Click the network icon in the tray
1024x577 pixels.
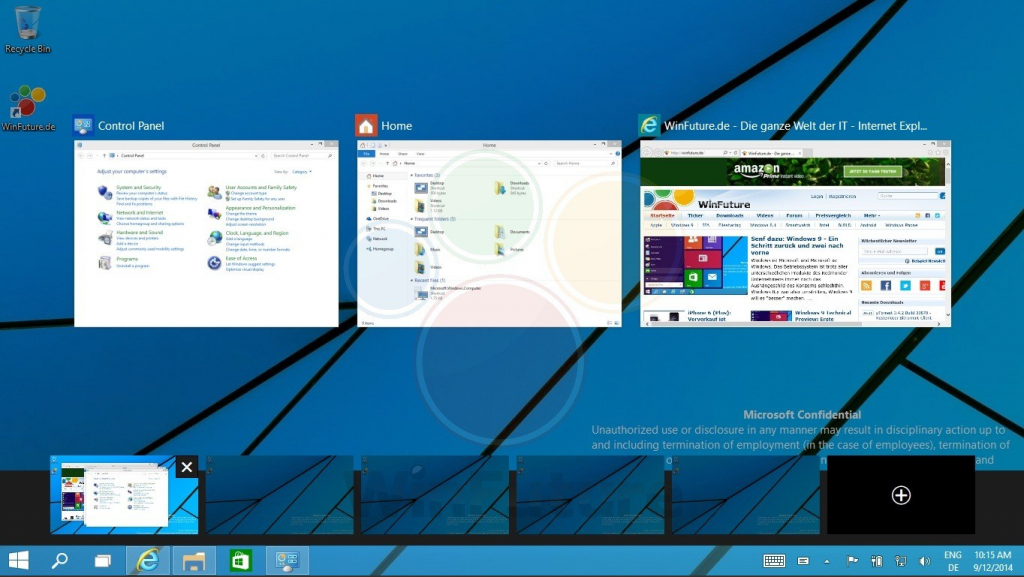pos(900,560)
